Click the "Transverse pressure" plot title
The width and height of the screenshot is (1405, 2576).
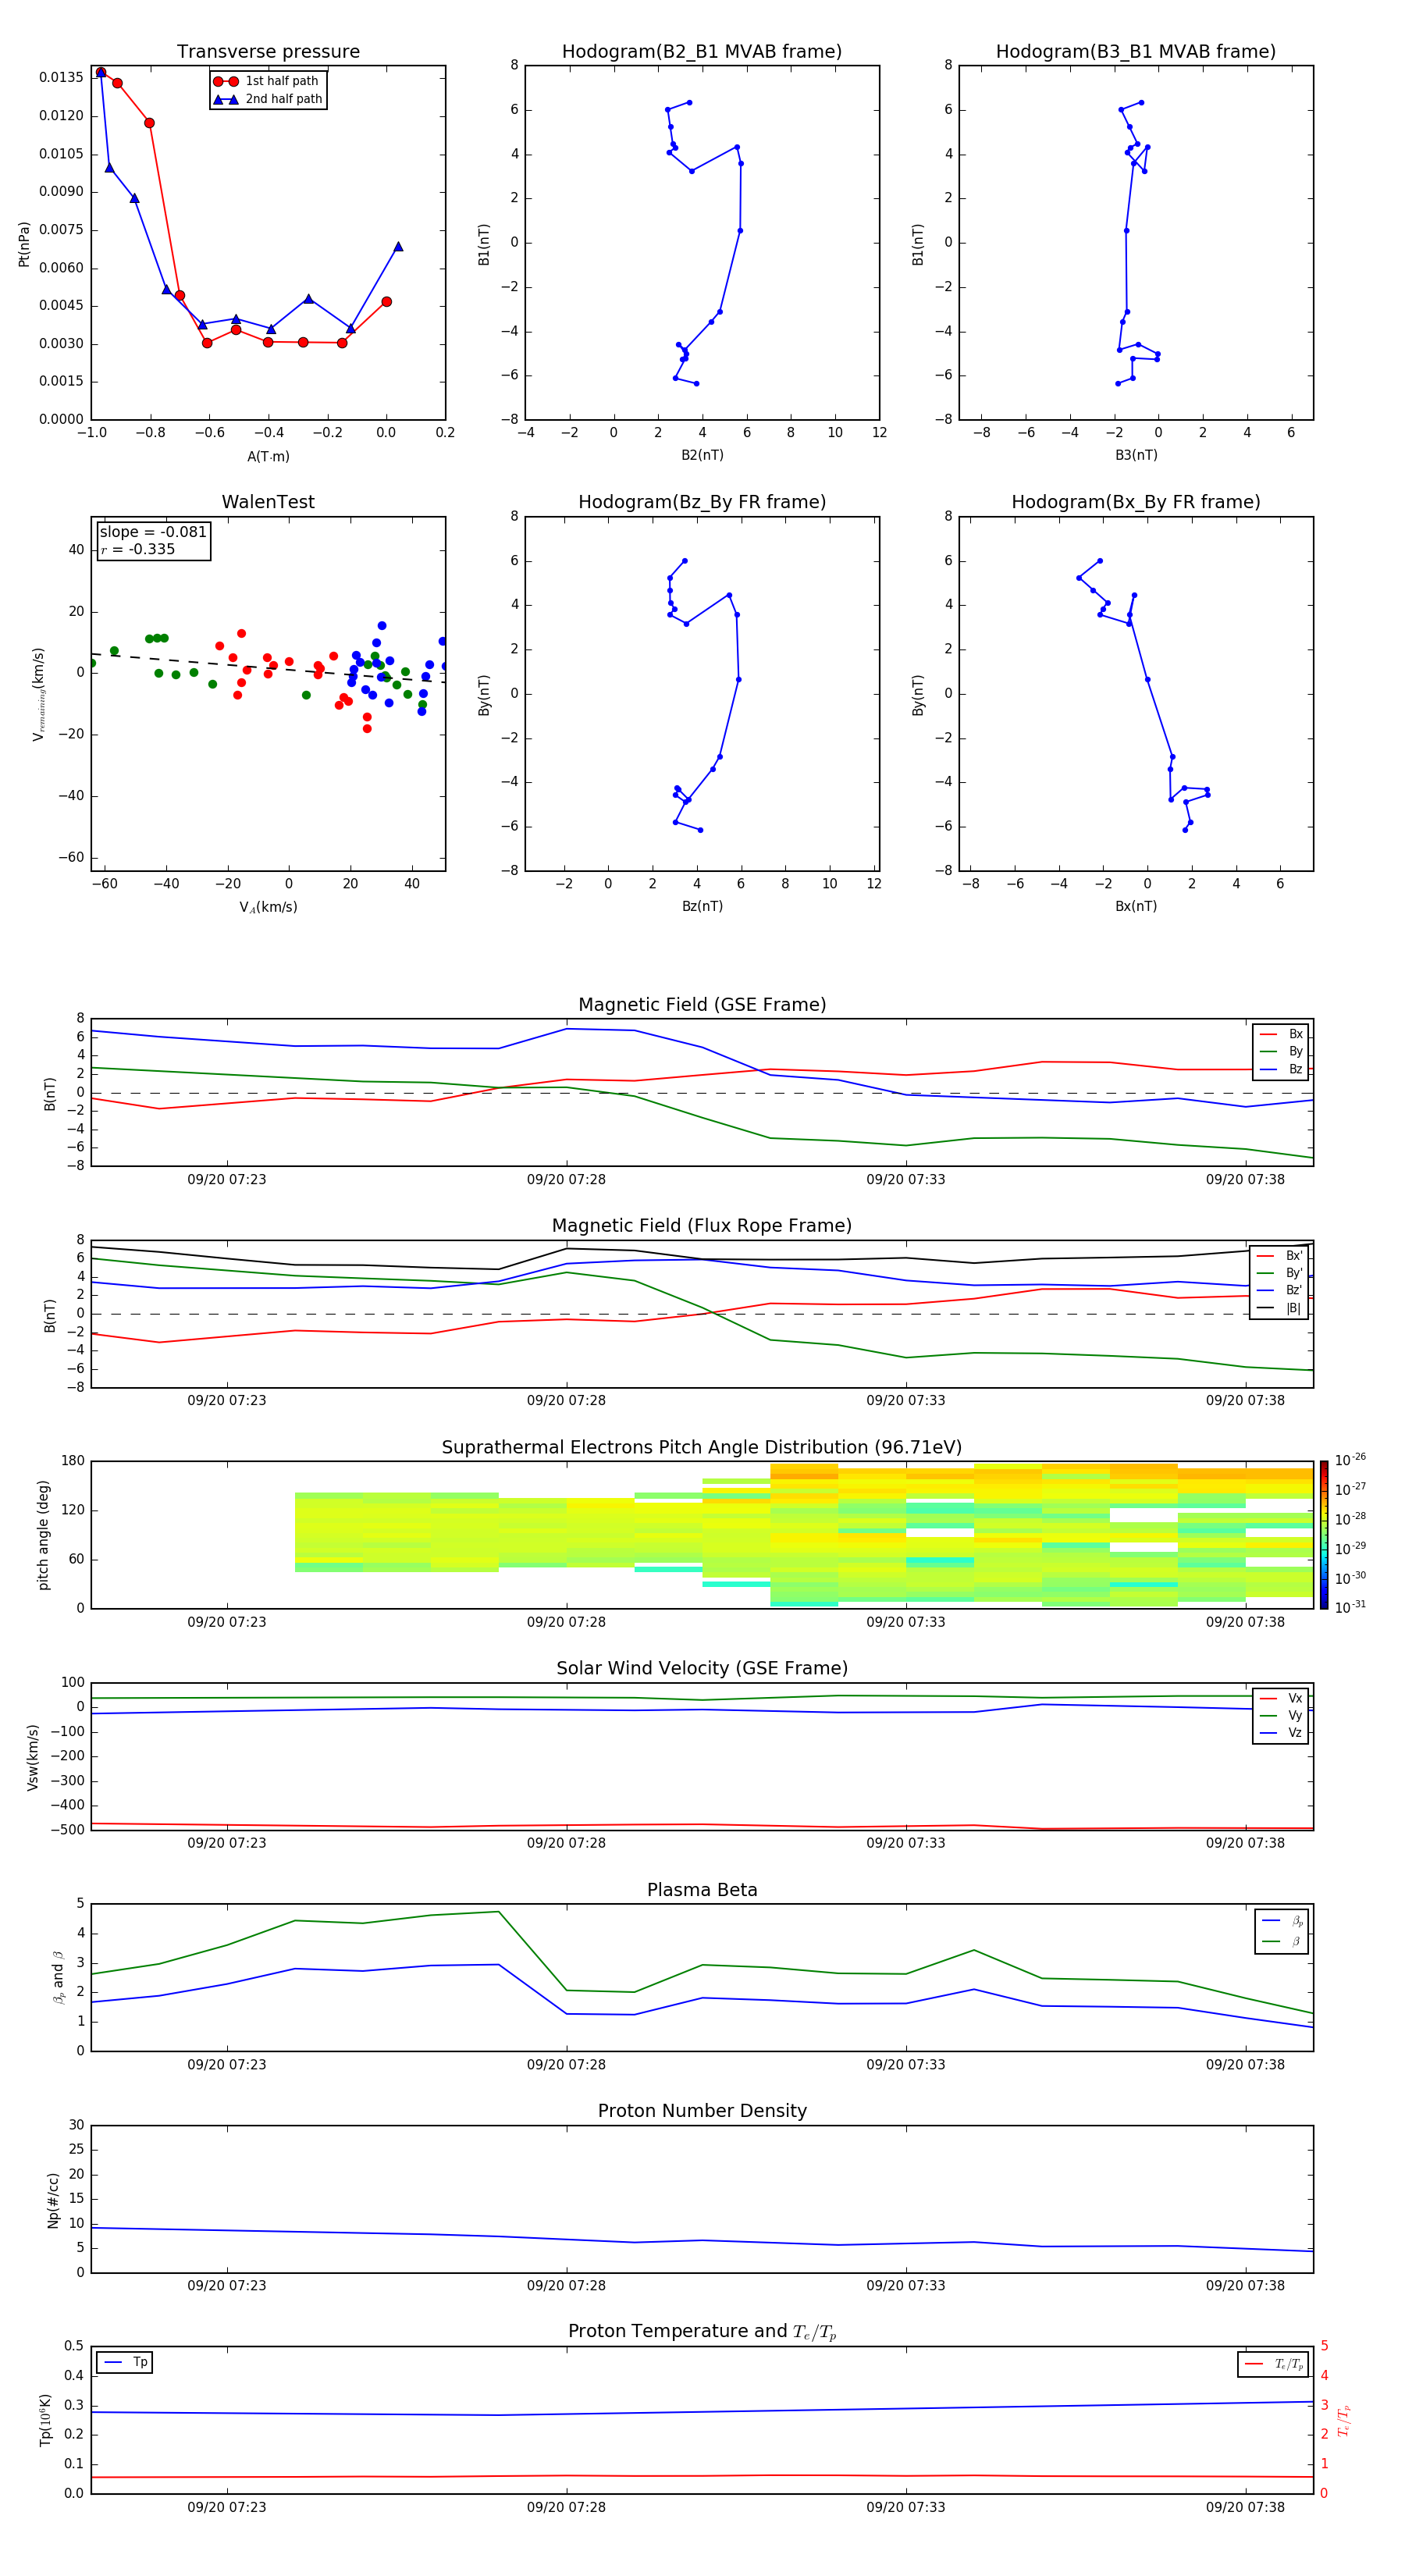(268, 52)
